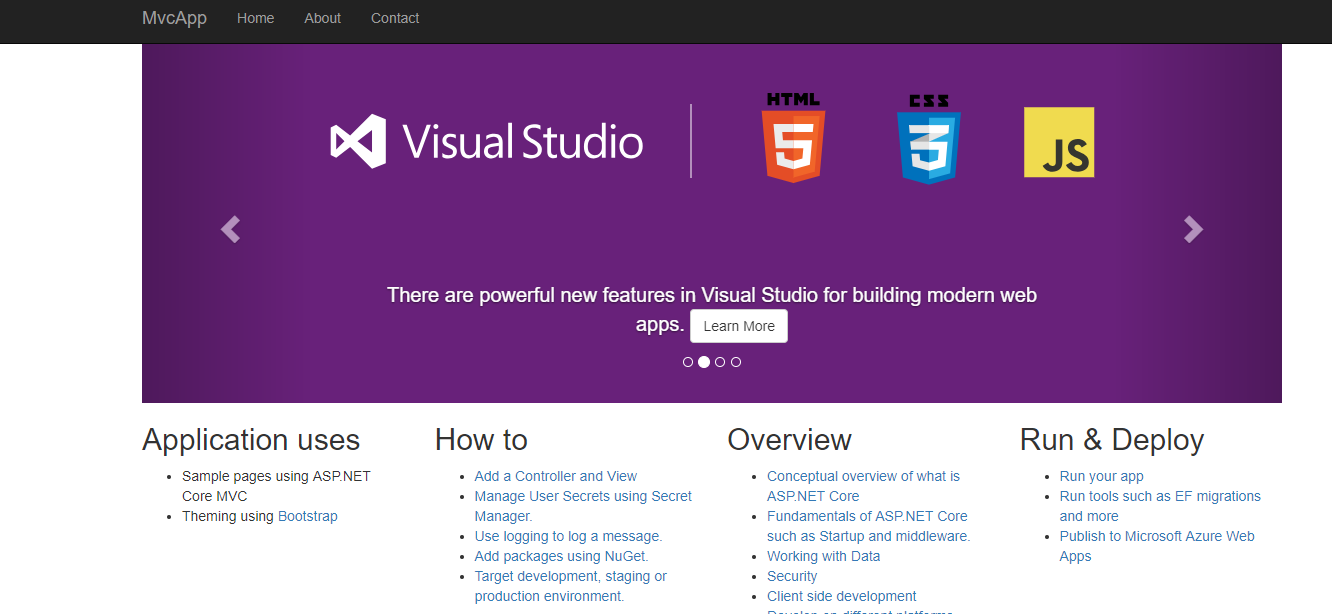Viewport: 1332px width, 614px height.
Task: Open 'Conceptual overview of what is ASP.NET Core'
Action: click(x=863, y=486)
